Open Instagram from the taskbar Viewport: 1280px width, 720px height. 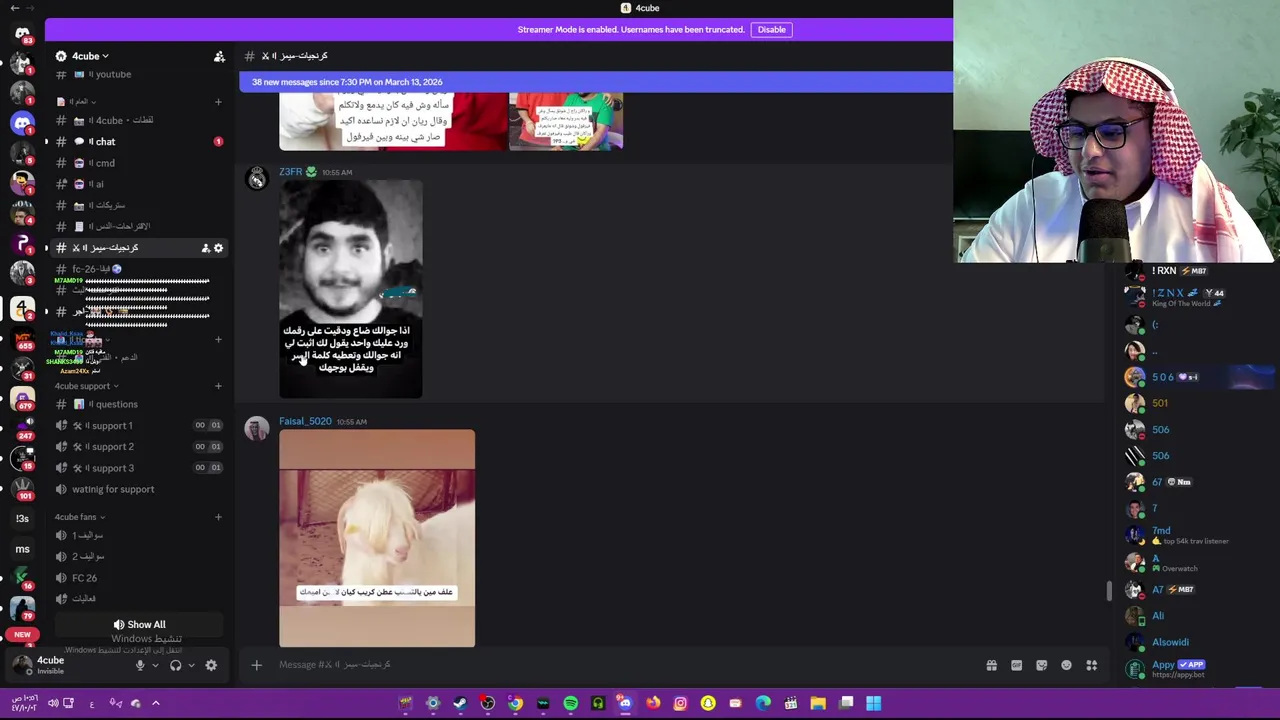[x=680, y=703]
